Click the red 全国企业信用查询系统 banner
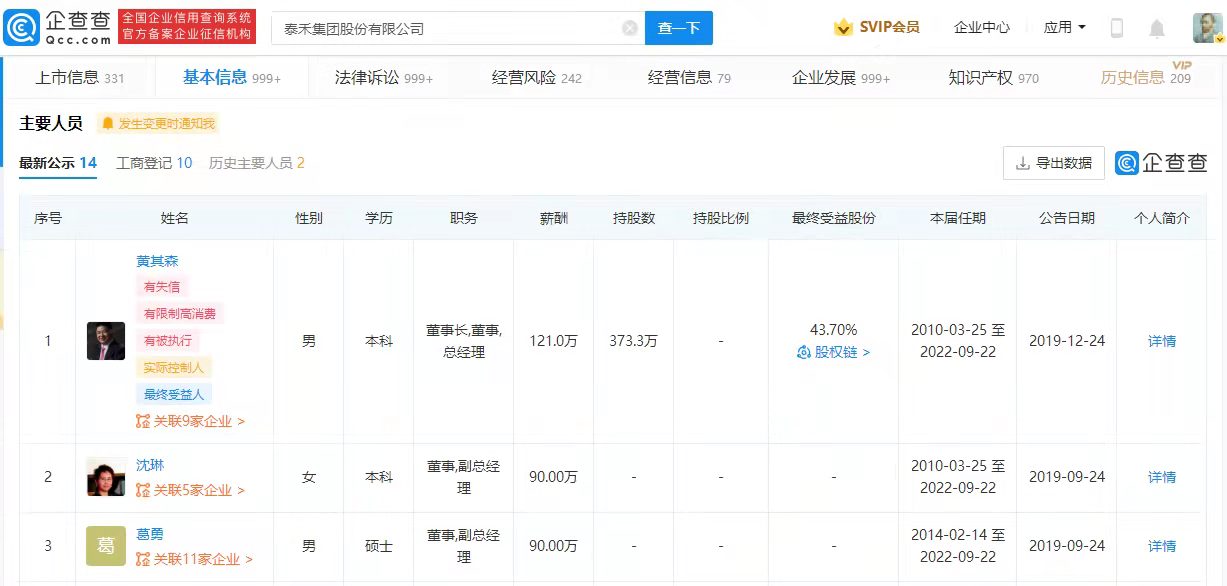This screenshot has width=1227, height=586. [x=187, y=28]
